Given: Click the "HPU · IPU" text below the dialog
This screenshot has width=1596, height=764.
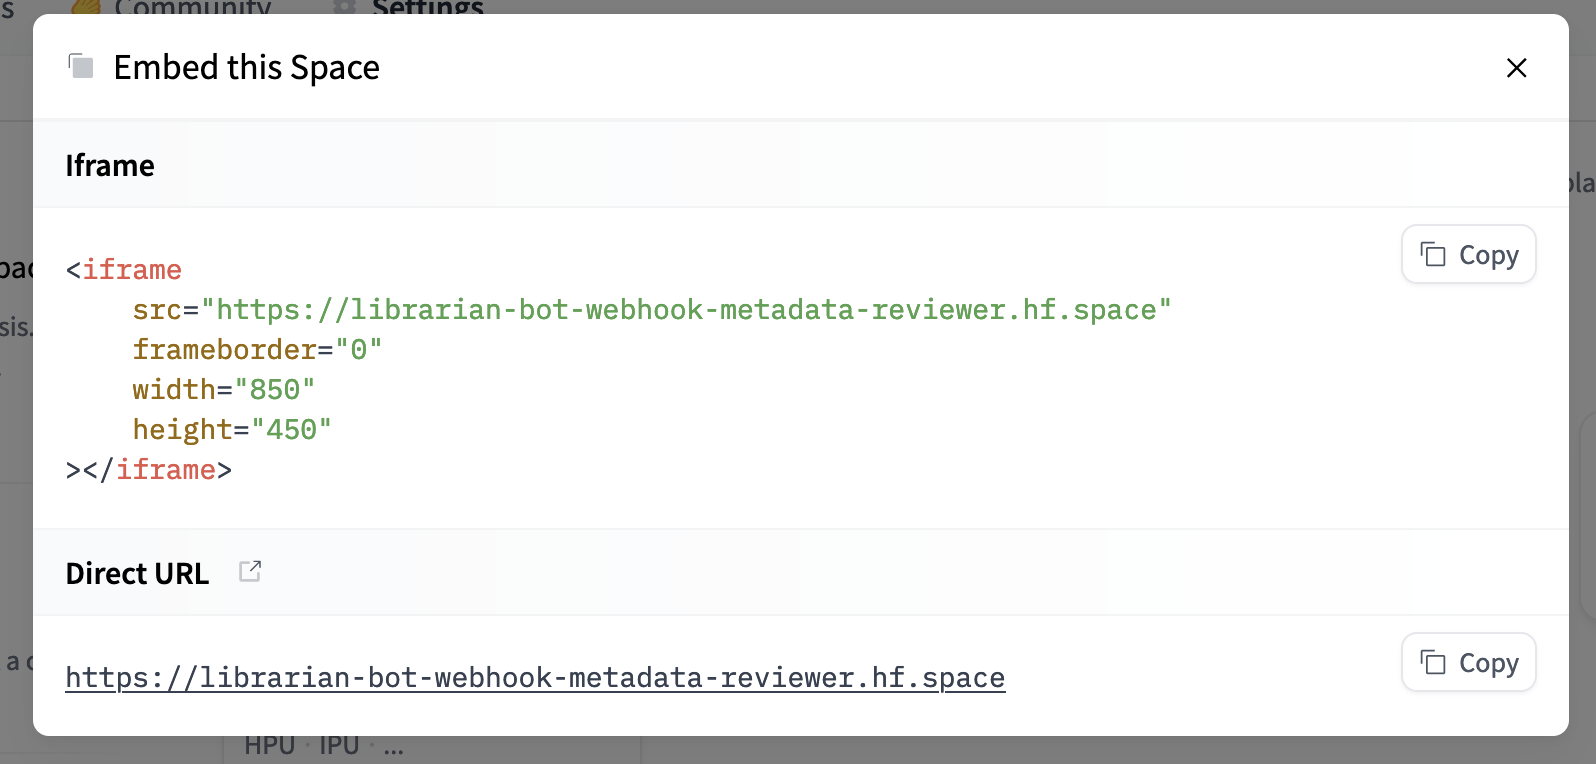Looking at the screenshot, I should click(301, 747).
